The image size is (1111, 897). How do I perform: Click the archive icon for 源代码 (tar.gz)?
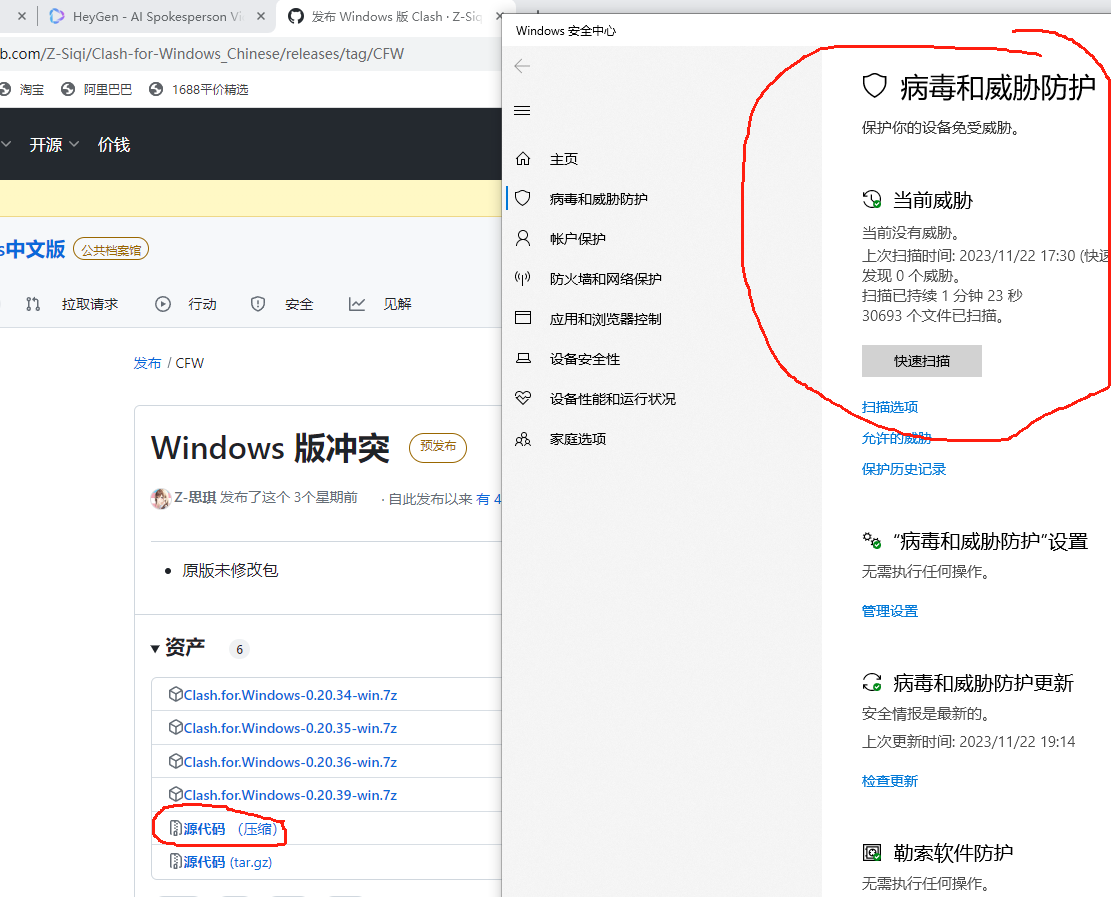[x=176, y=862]
